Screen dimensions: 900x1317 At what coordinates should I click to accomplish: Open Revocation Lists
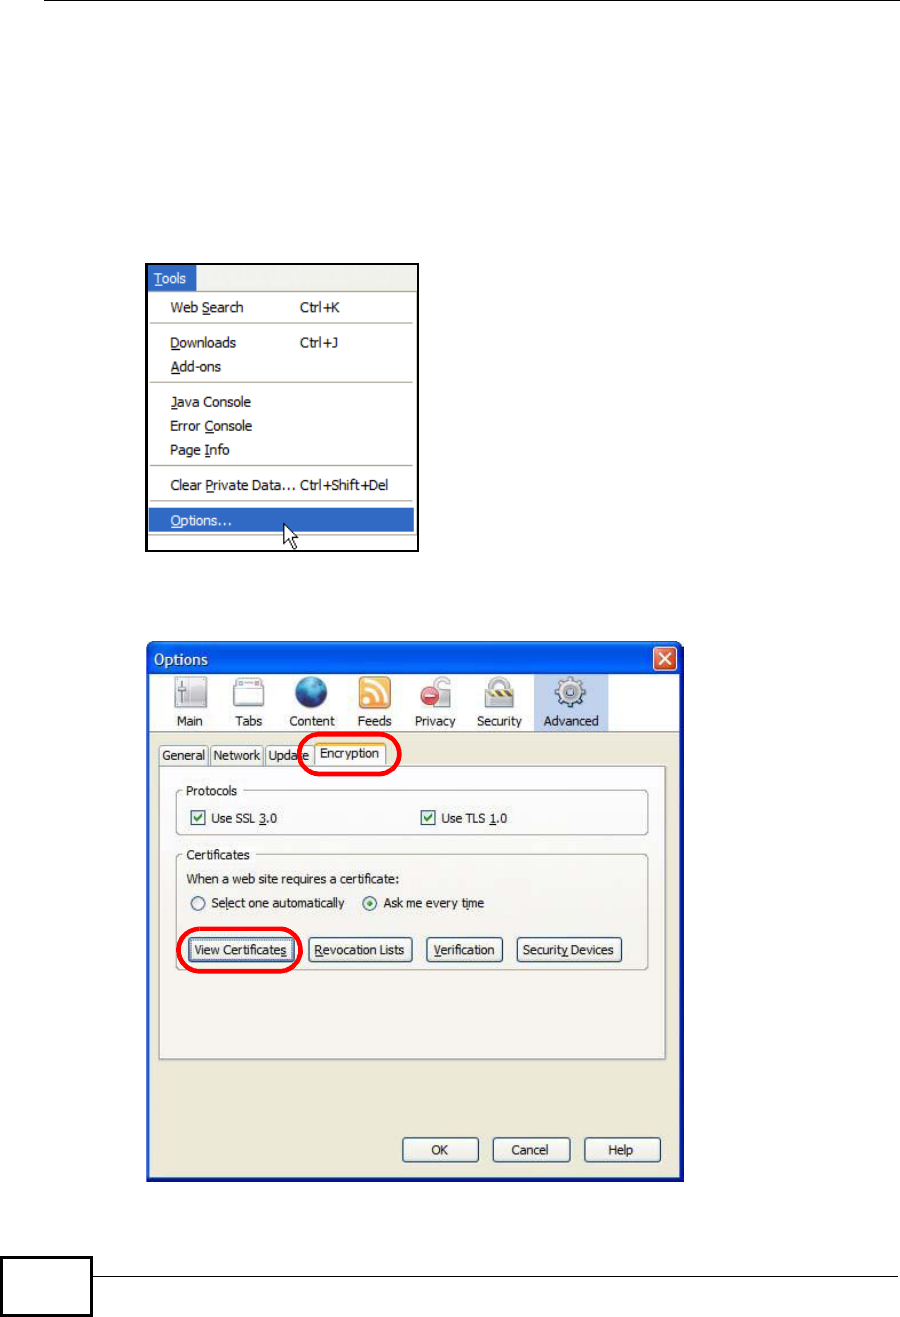360,950
